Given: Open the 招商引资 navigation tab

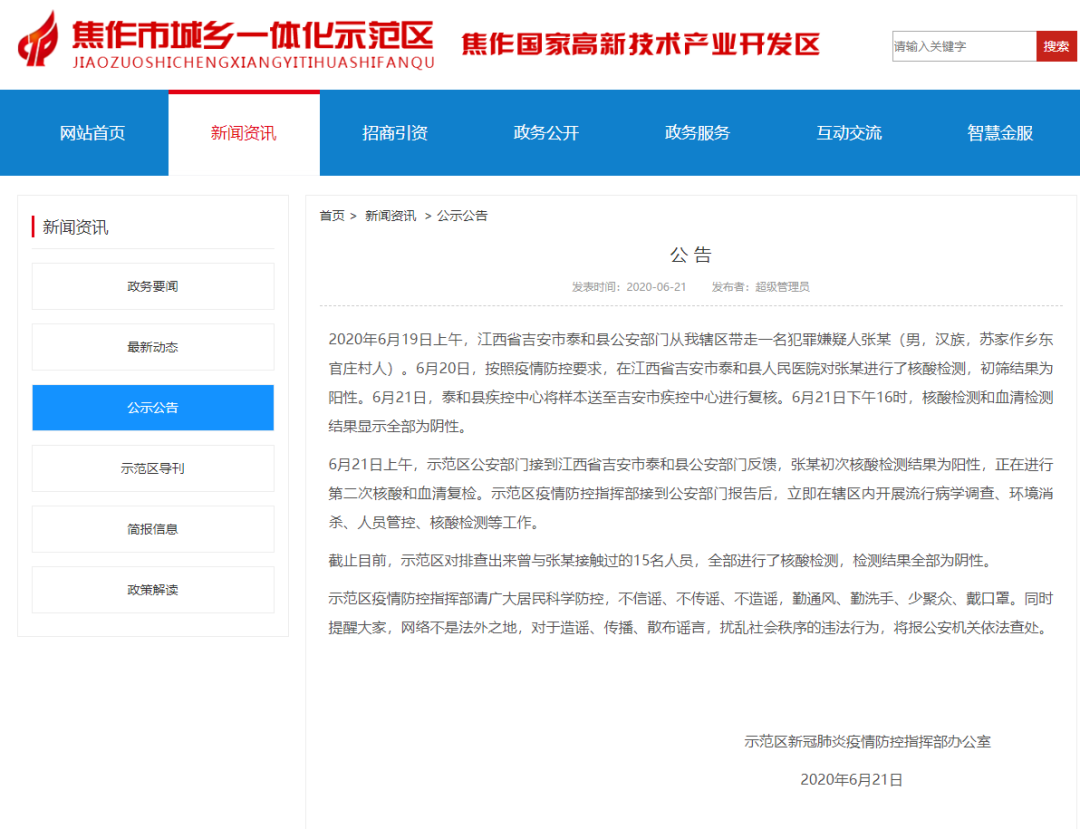Looking at the screenshot, I should (x=395, y=133).
